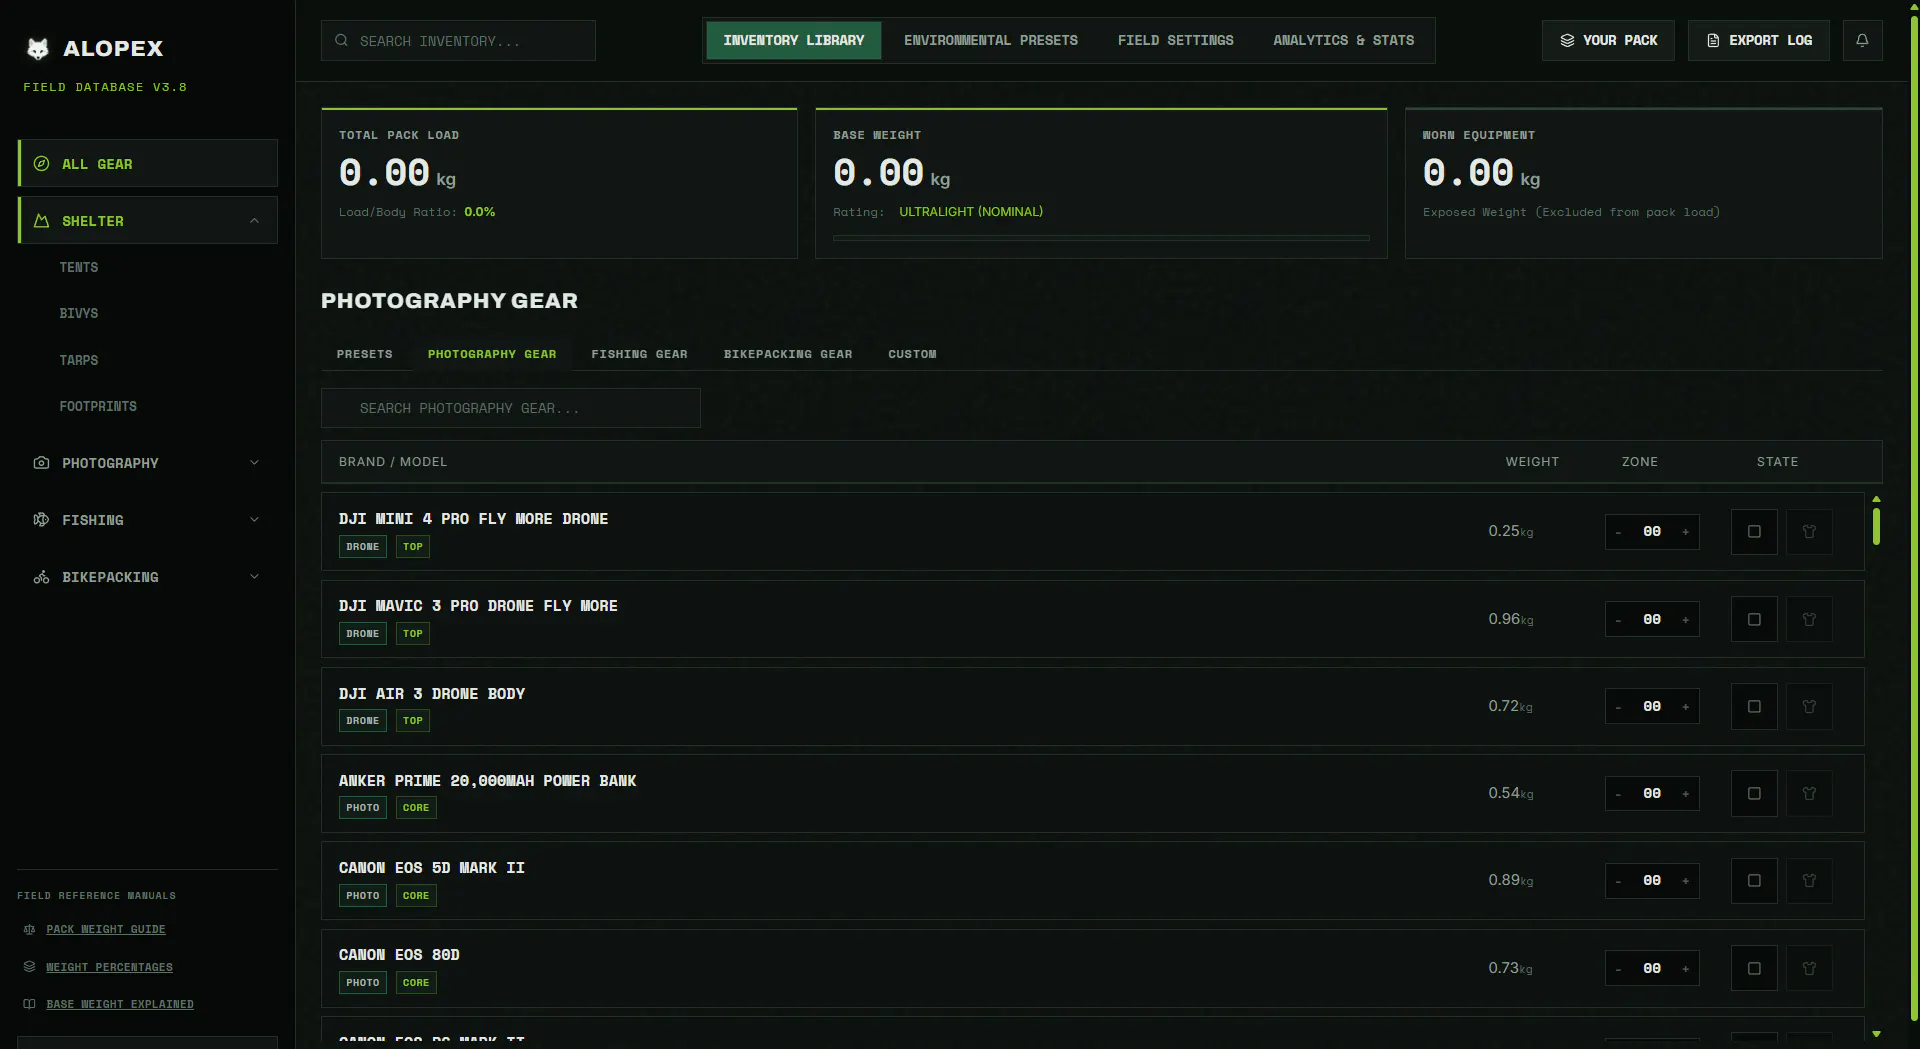Focus the Search Photography Gear field
The width and height of the screenshot is (1920, 1049).
click(510, 408)
